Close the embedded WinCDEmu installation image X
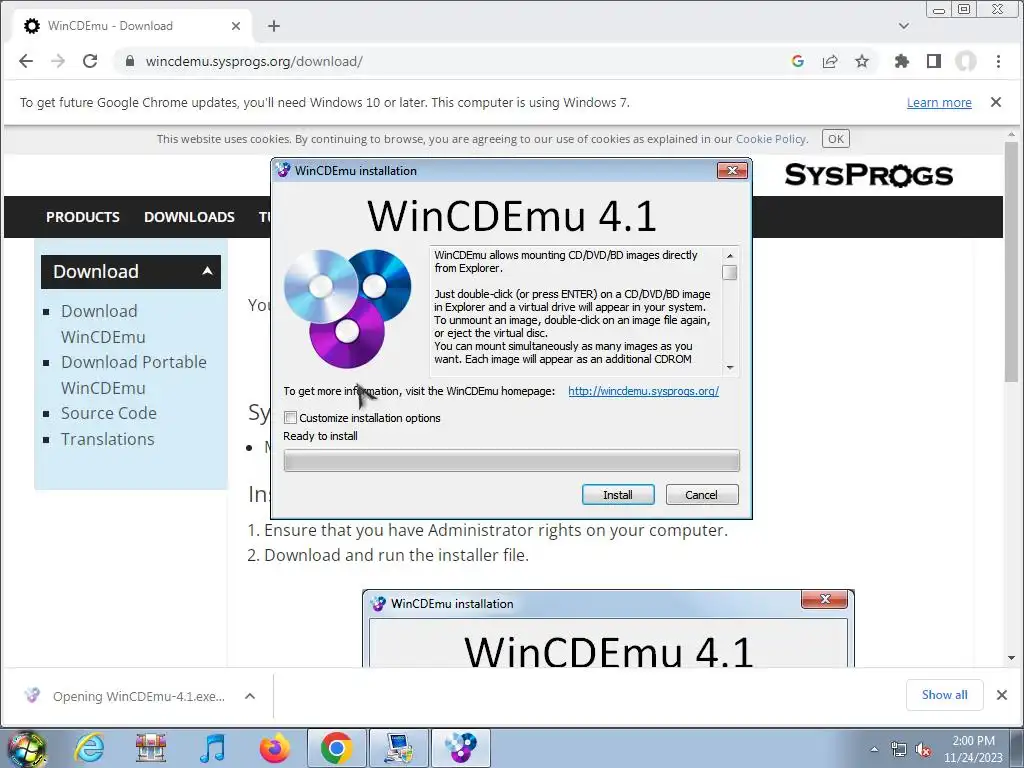Image resolution: width=1024 pixels, height=768 pixels. click(x=825, y=599)
